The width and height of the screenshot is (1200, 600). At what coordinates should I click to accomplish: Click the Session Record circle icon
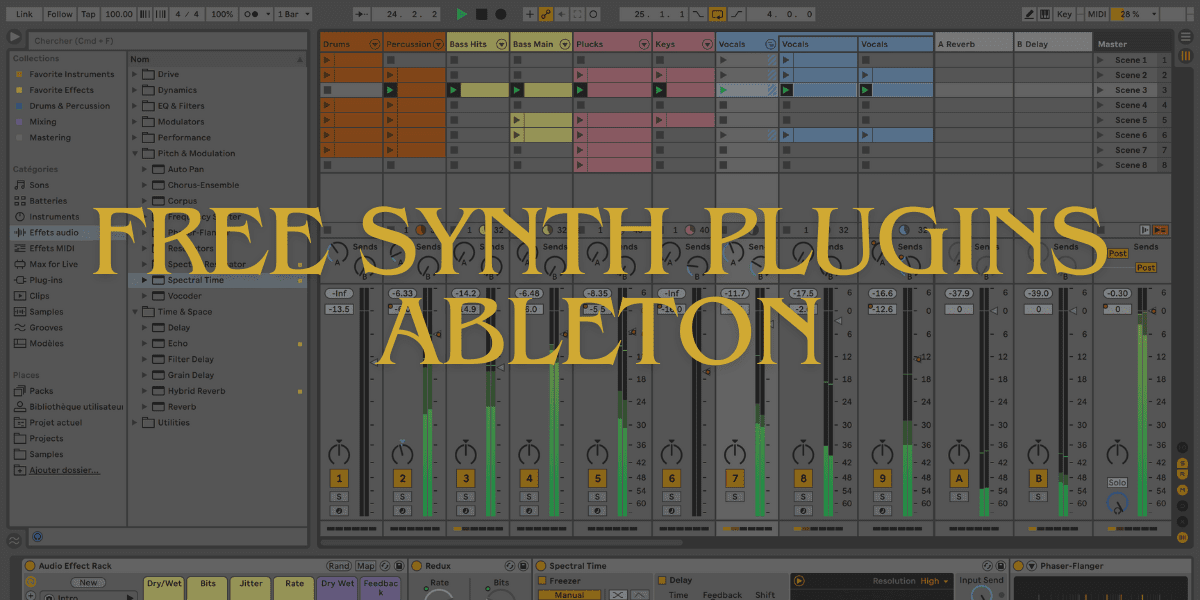(594, 15)
